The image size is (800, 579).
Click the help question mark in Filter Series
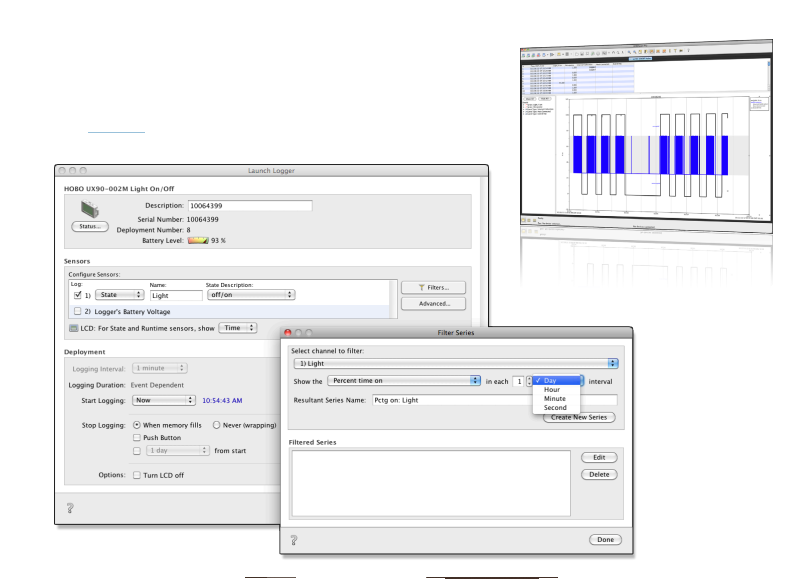pyautogui.click(x=295, y=540)
